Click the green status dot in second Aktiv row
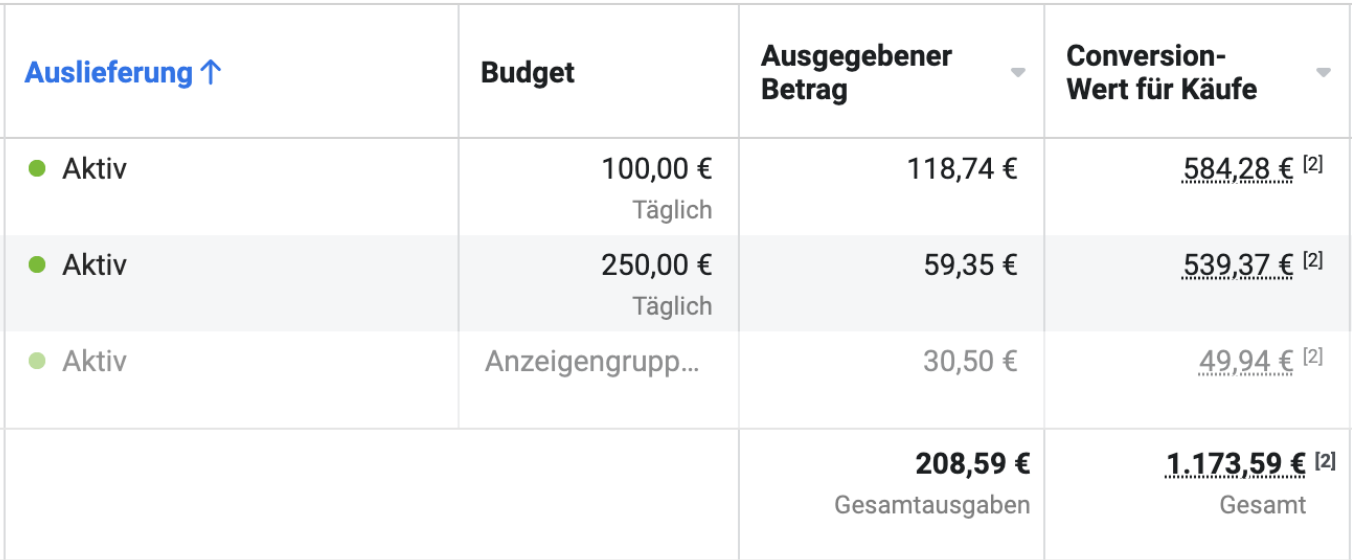Image resolution: width=1352 pixels, height=560 pixels. coord(37,265)
